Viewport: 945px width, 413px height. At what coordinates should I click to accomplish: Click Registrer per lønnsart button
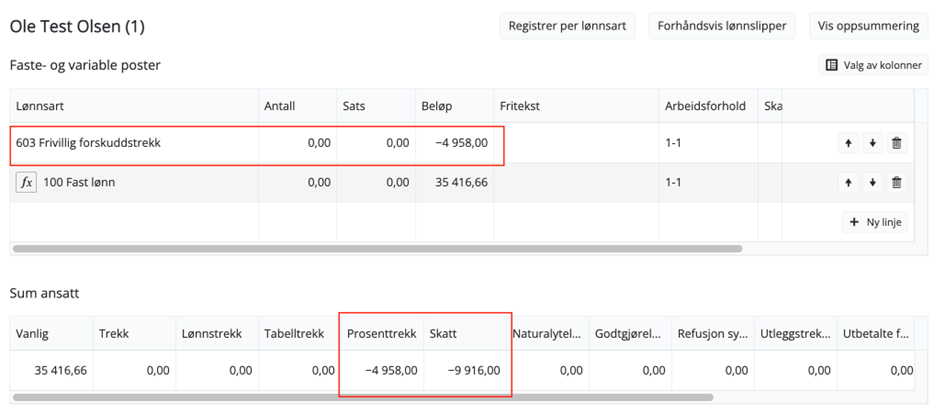567,26
